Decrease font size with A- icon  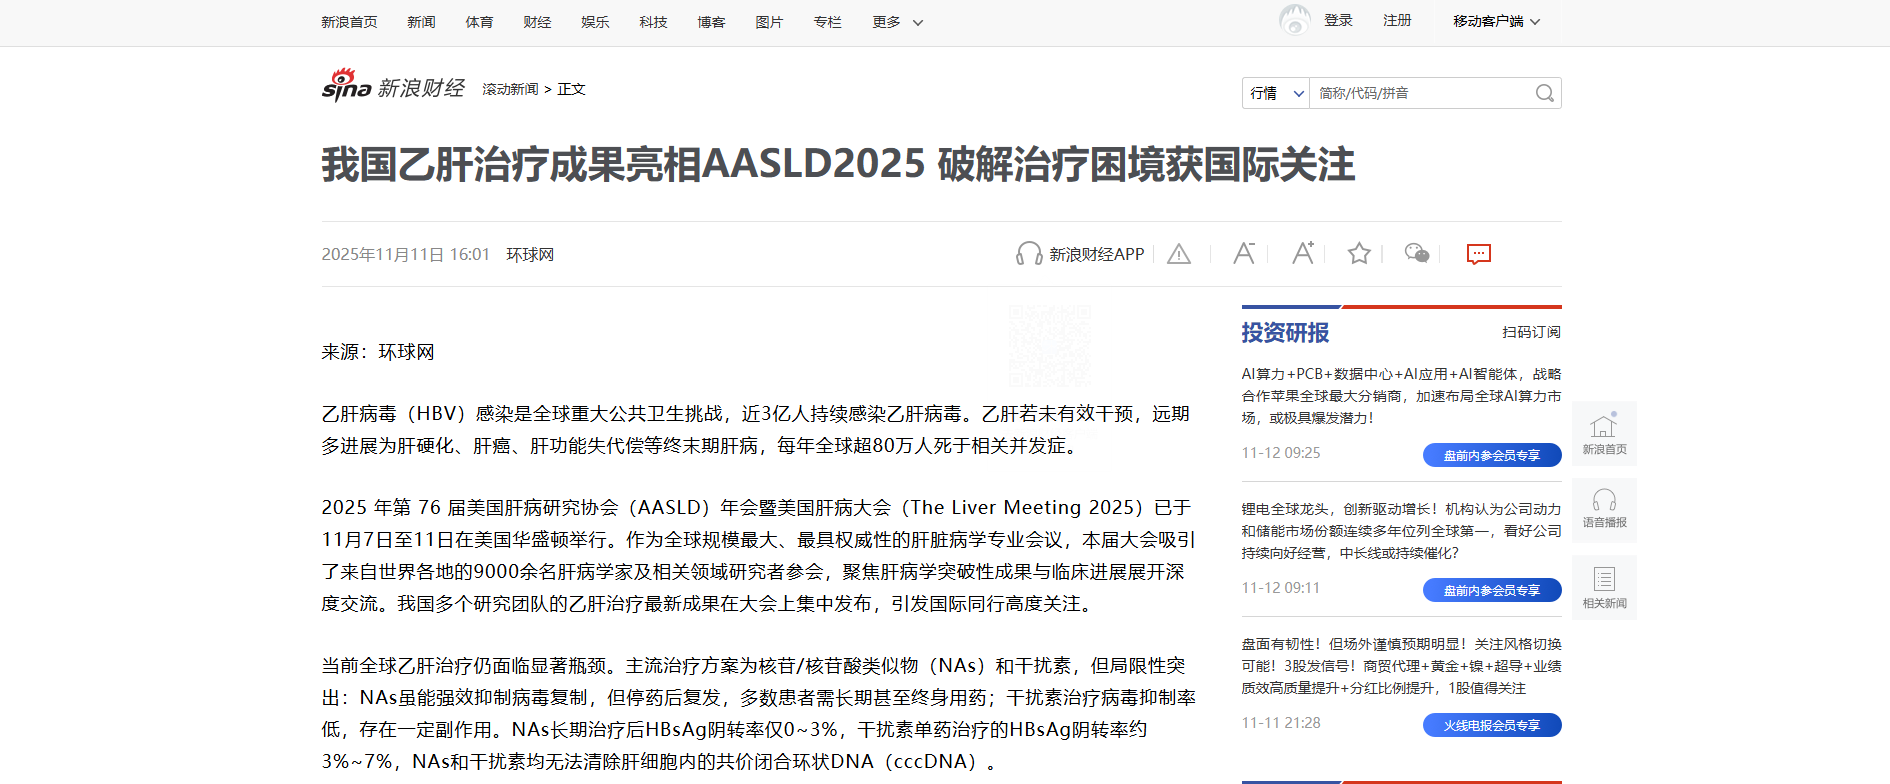pyautogui.click(x=1243, y=254)
